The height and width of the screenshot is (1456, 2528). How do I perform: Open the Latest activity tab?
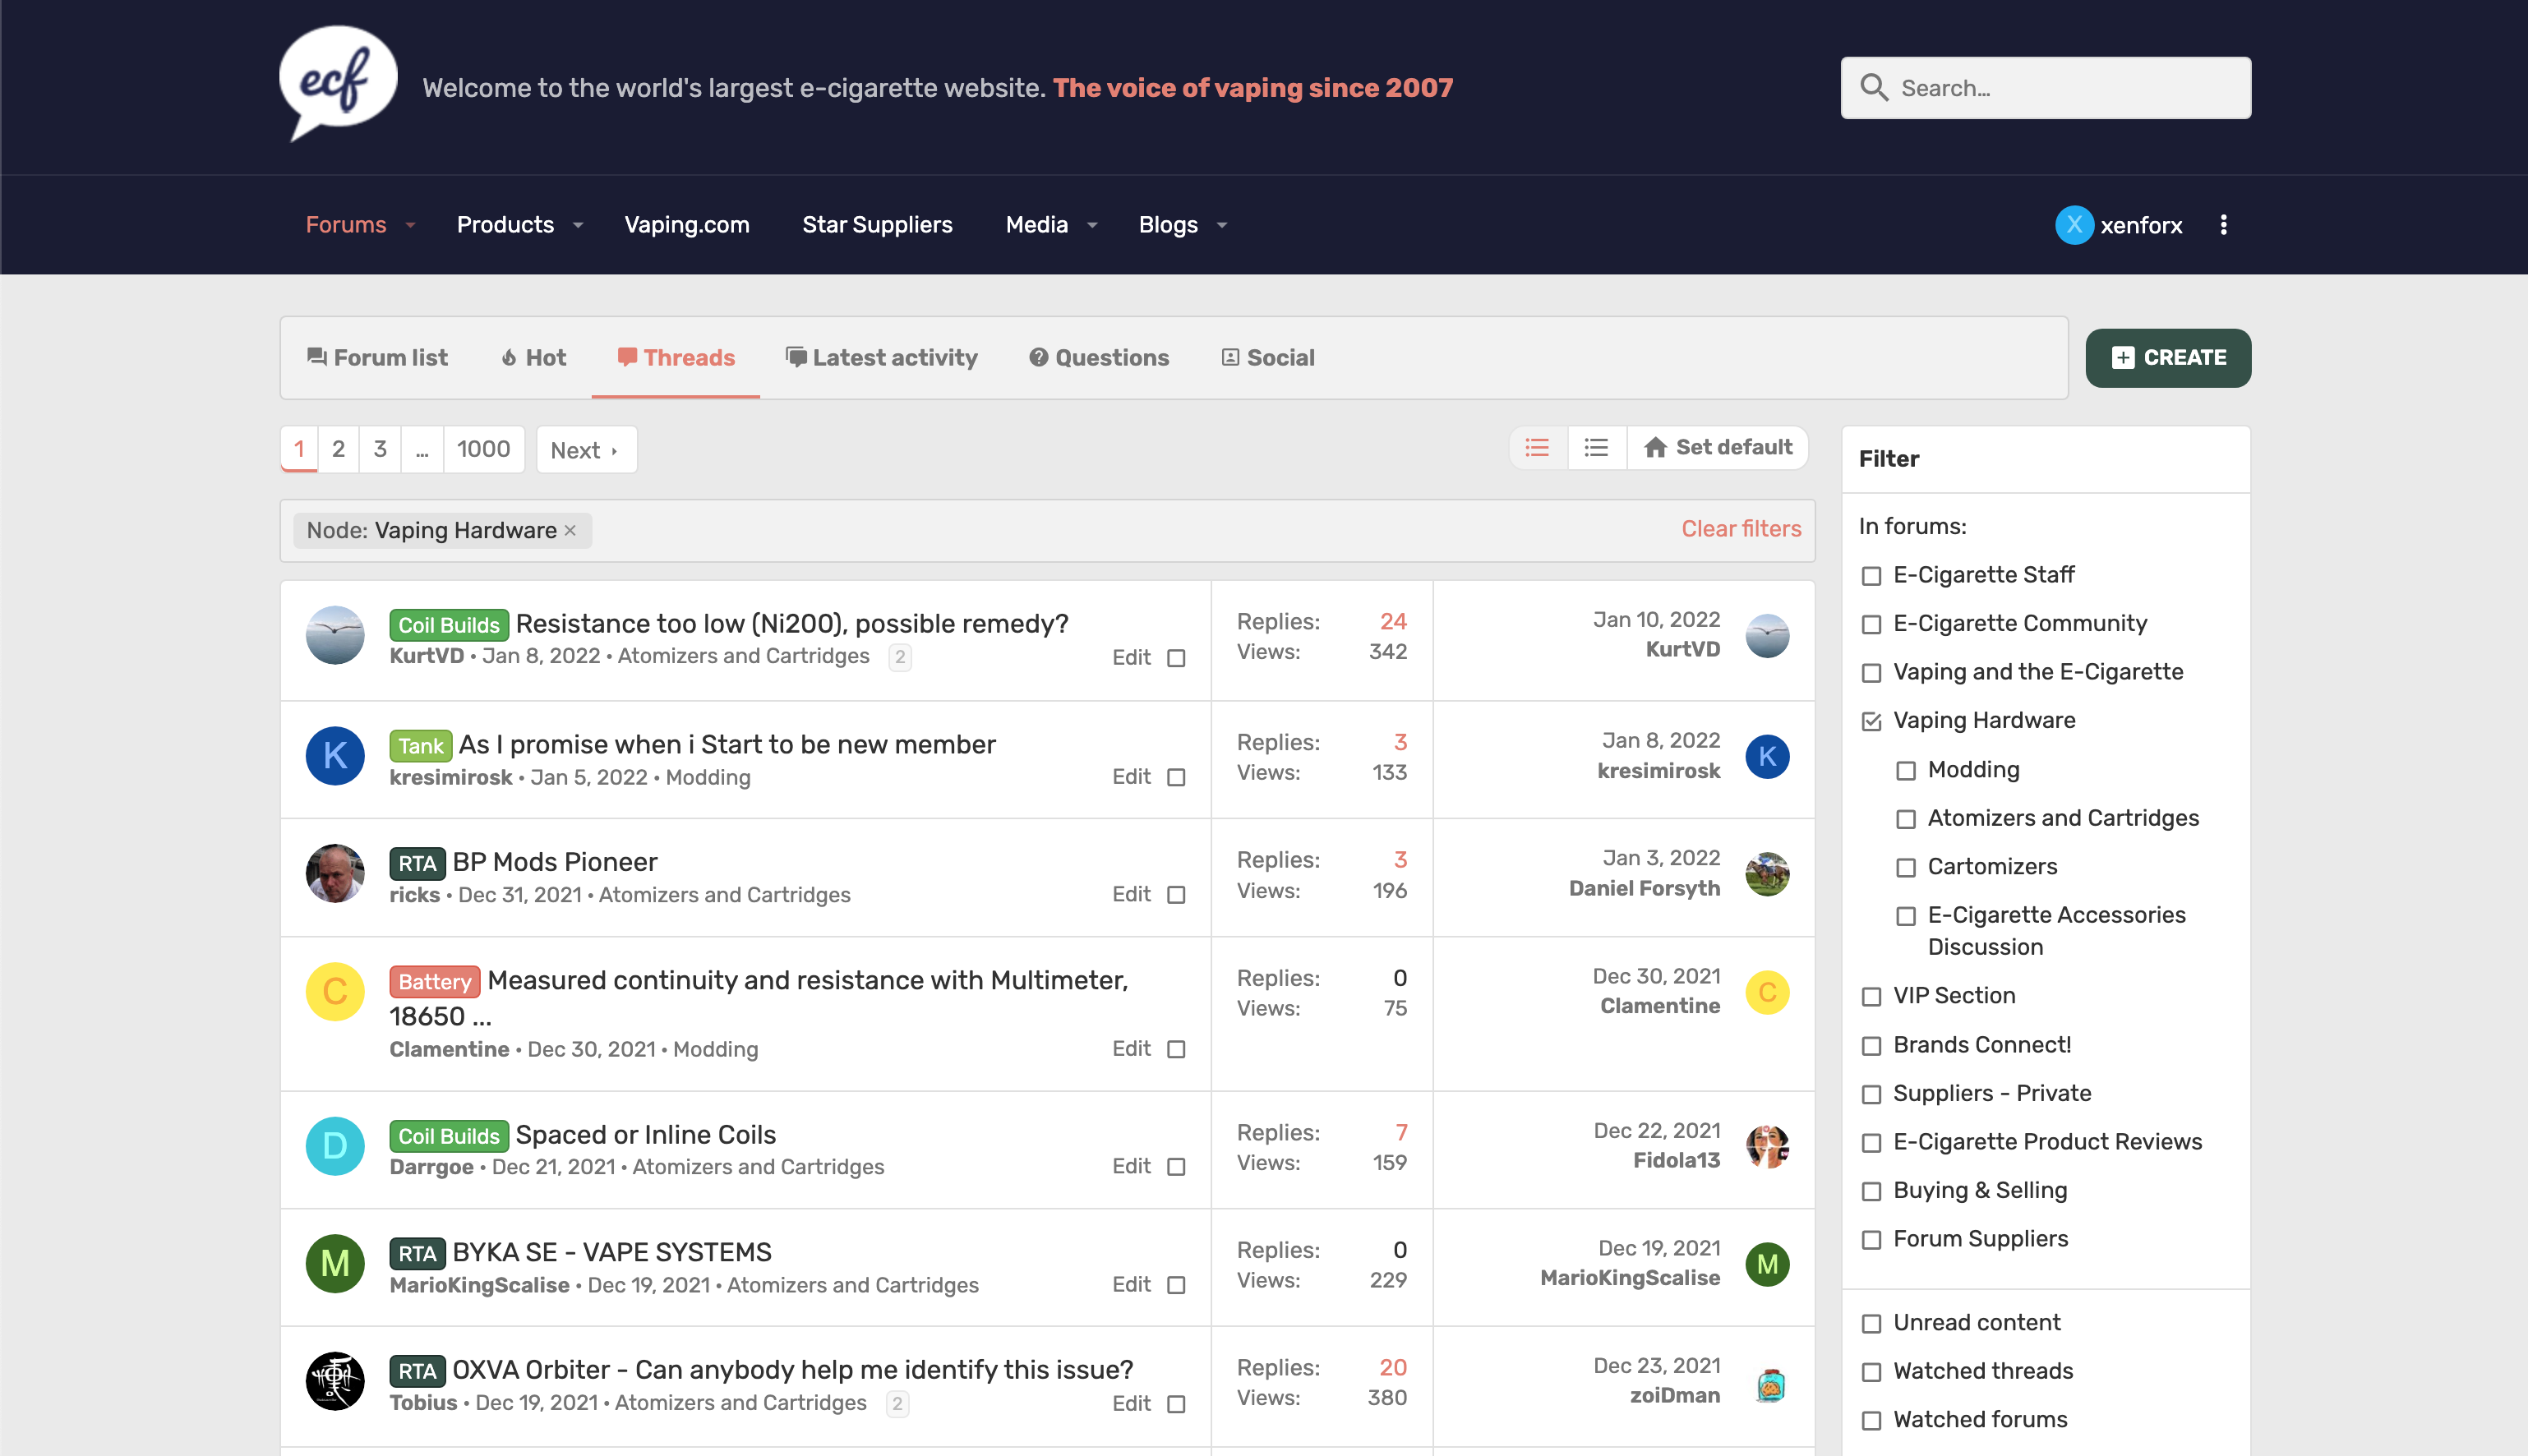pos(881,358)
